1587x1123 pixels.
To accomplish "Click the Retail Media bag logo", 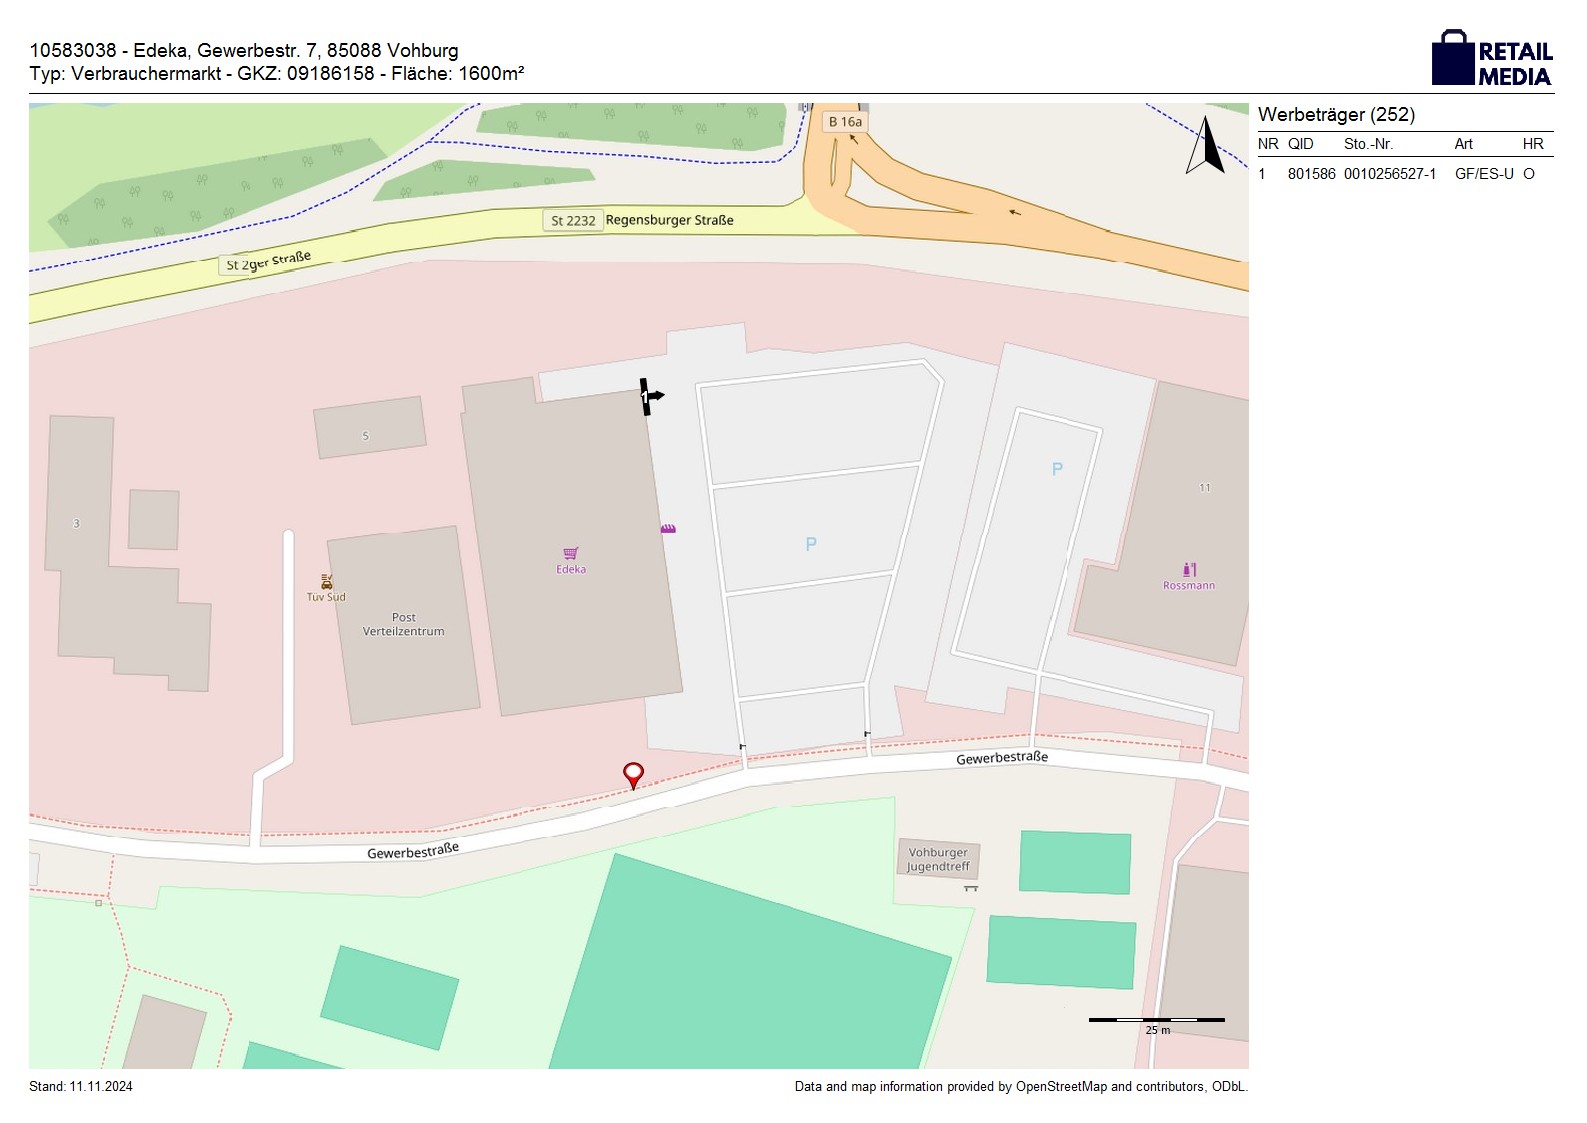I will point(1453,59).
